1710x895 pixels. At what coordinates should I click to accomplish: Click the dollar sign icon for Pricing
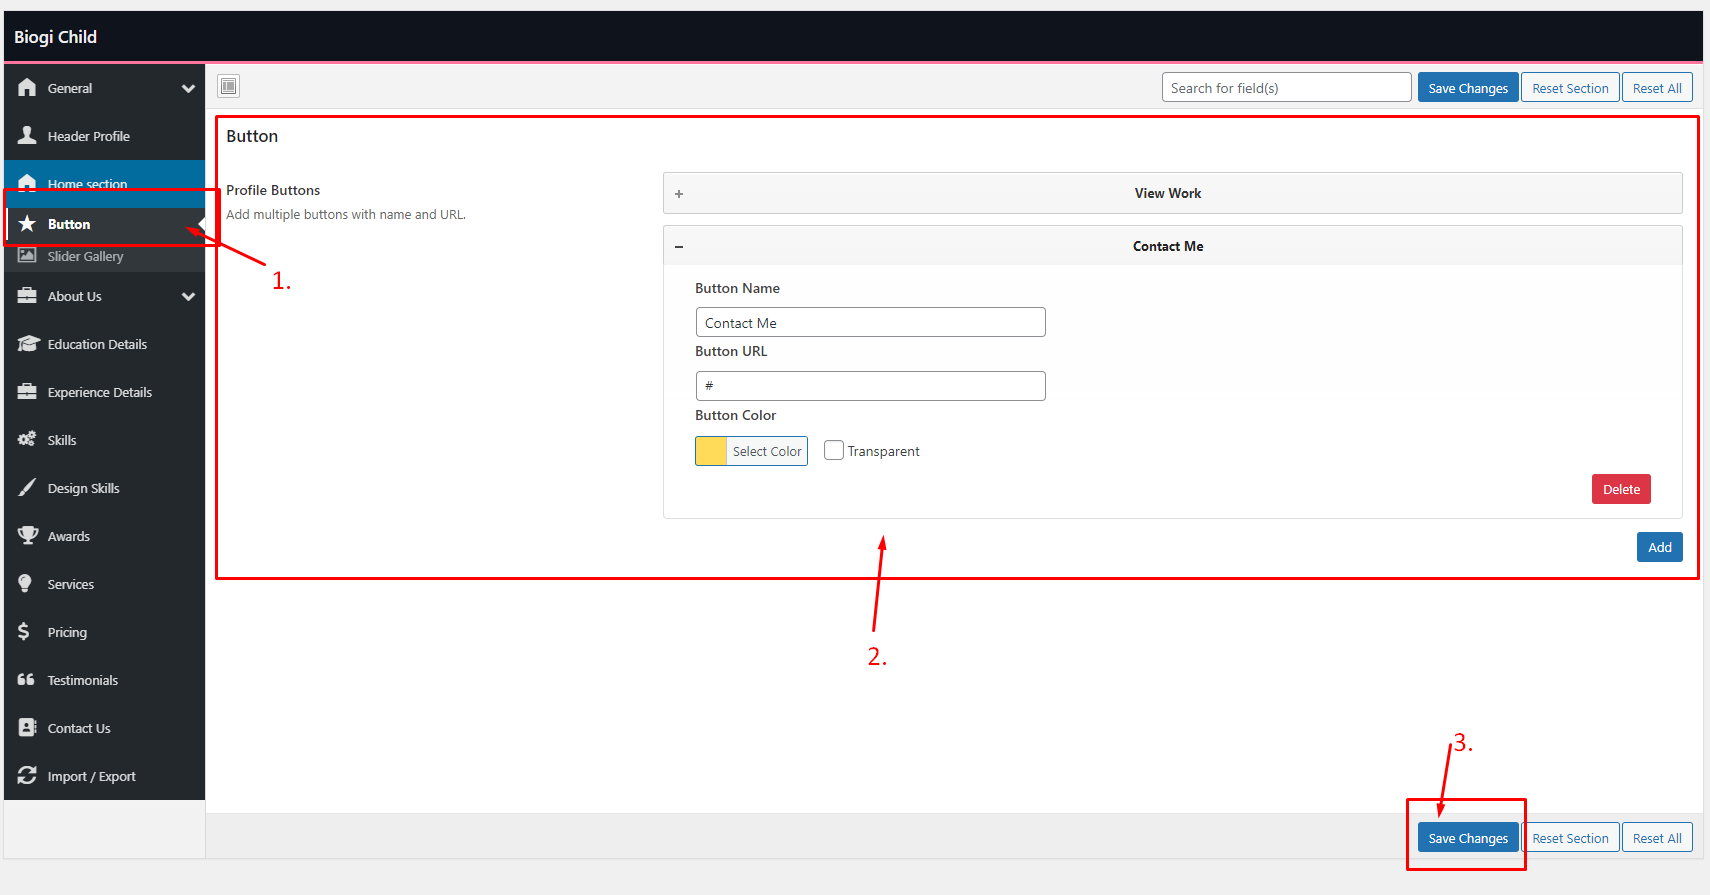click(24, 632)
